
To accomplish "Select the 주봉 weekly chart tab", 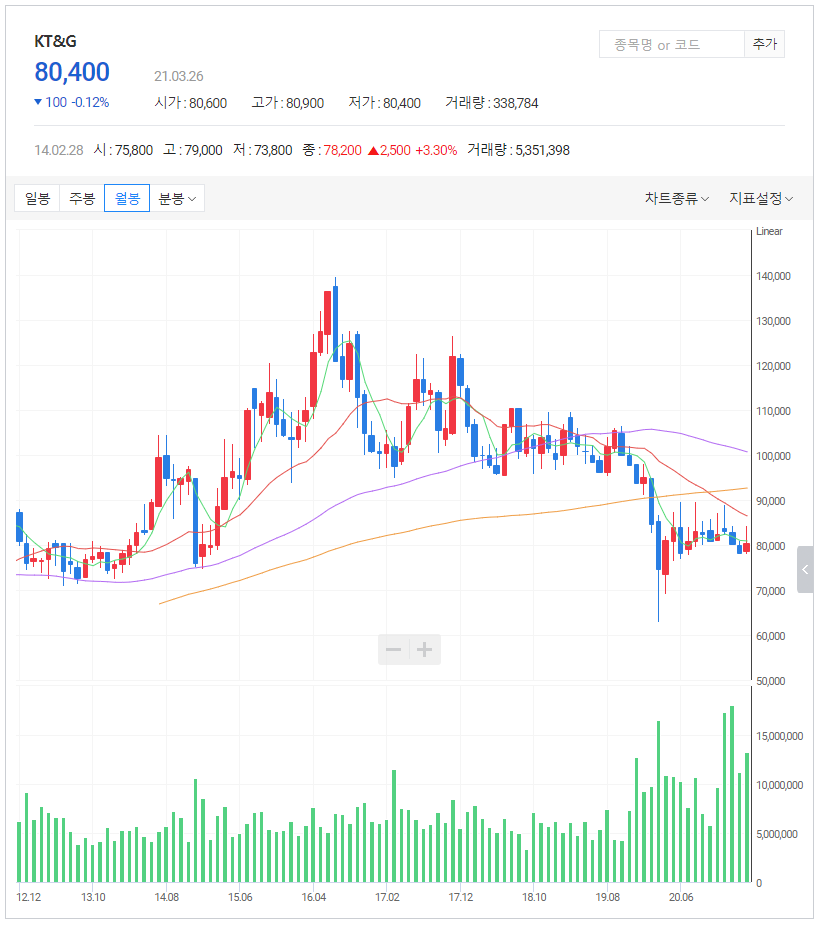I will point(82,198).
